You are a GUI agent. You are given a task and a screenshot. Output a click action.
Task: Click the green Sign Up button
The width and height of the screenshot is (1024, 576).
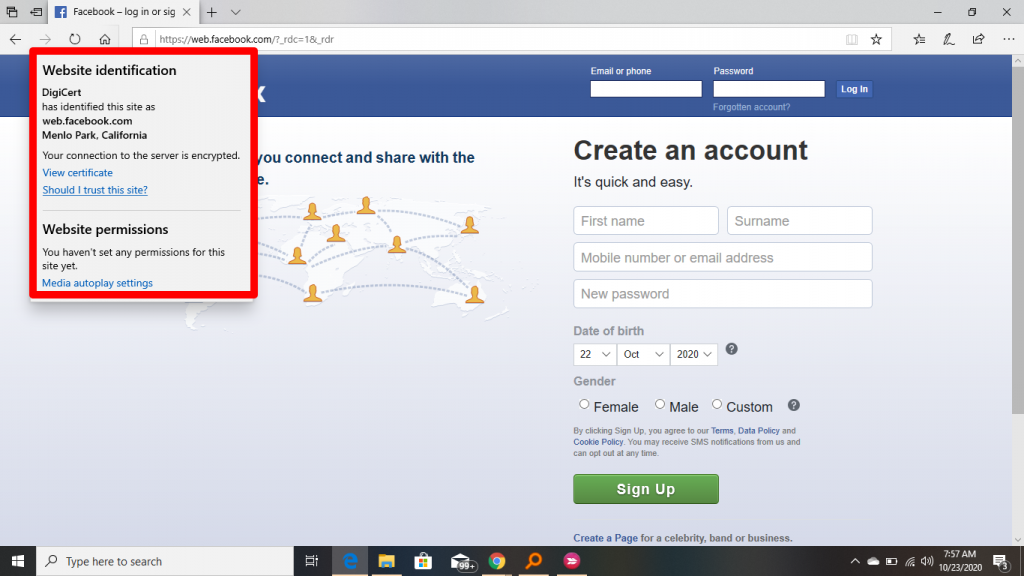click(645, 489)
